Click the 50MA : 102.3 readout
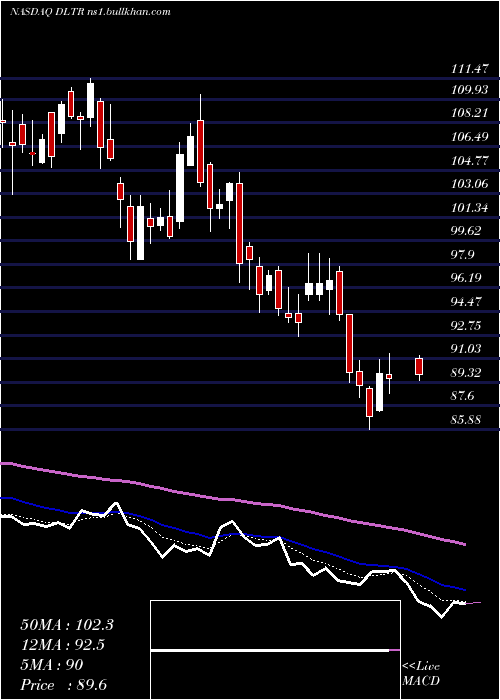 67,625
